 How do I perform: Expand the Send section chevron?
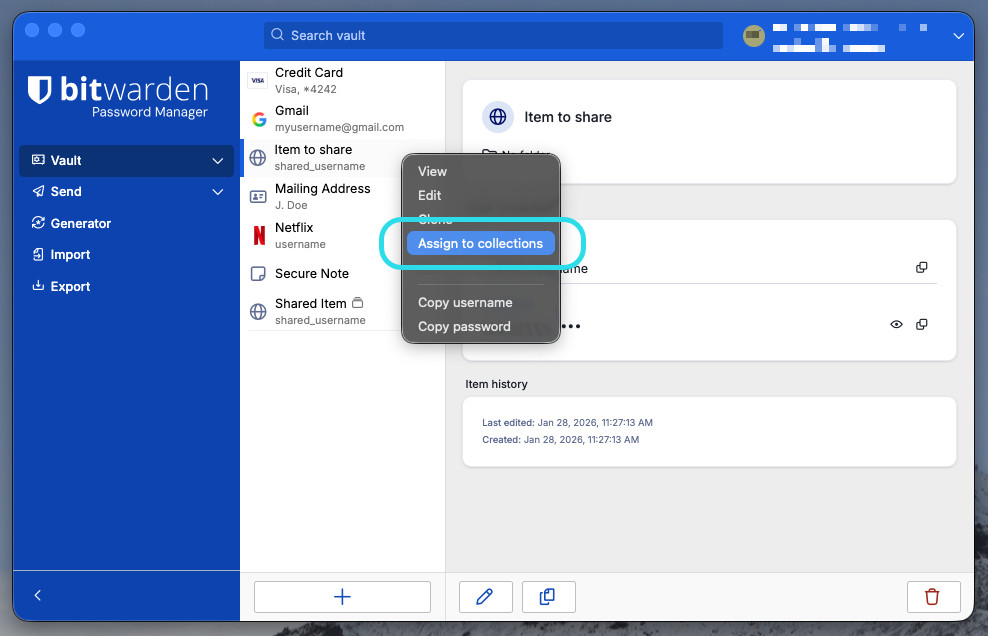218,192
